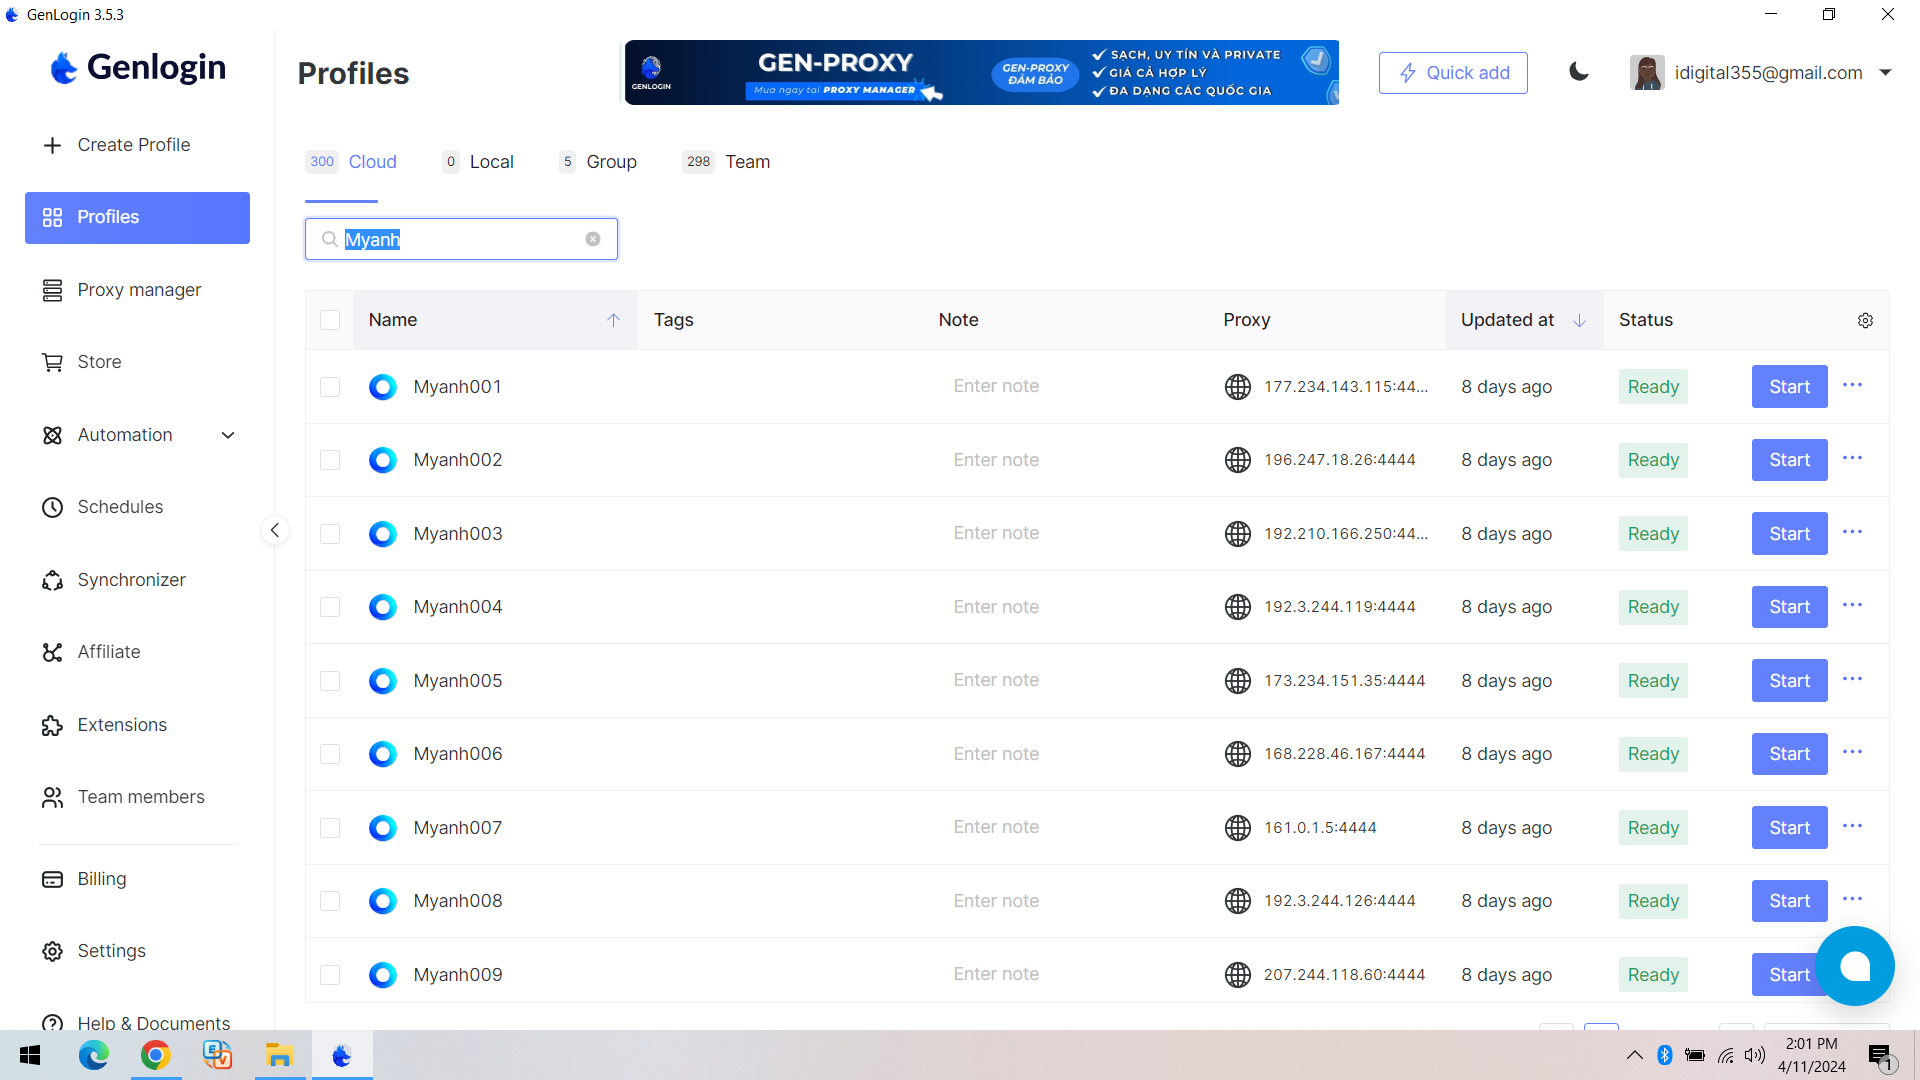
Task: Tick the checkbox for Myanh005
Action: tap(330, 681)
